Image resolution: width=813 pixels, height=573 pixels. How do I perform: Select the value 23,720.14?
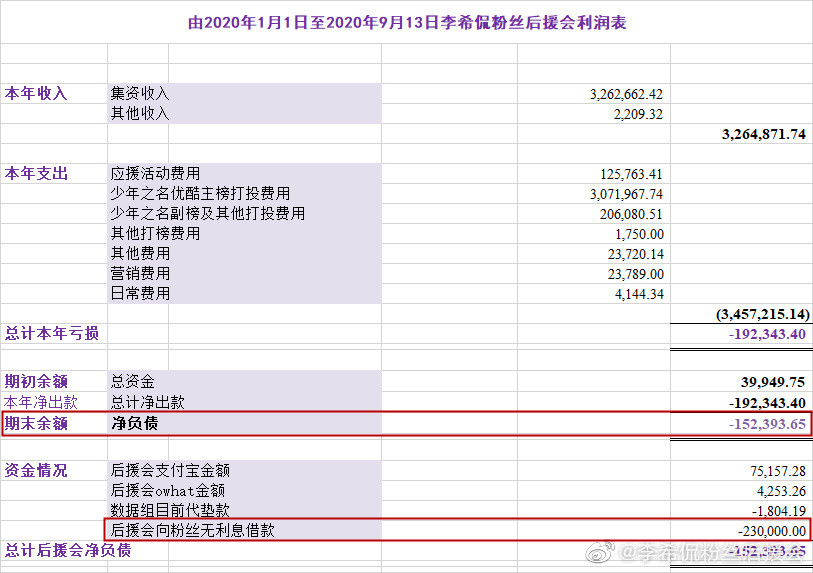[635, 254]
